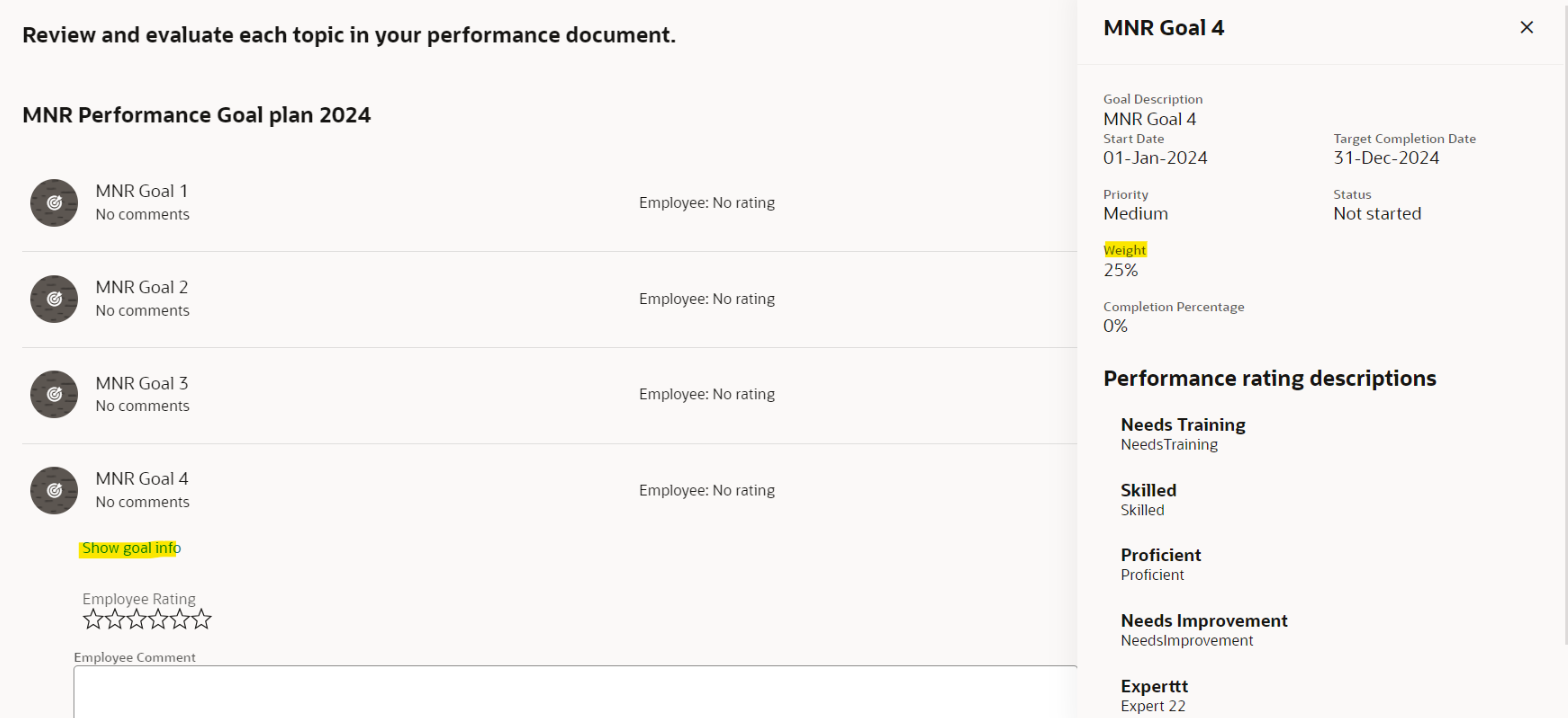Viewport: 1568px width, 718px height.
Task: Click the 25% weight value
Action: pos(1120,270)
